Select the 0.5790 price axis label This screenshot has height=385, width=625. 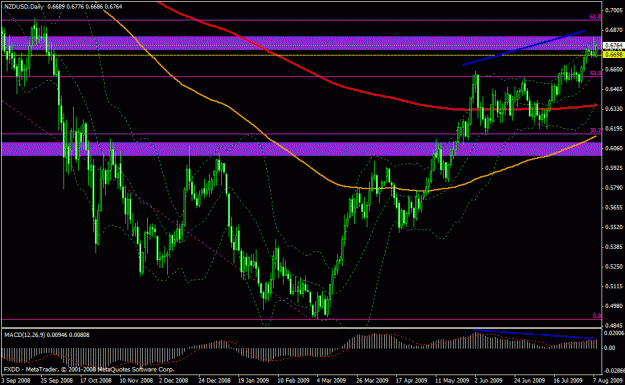[x=614, y=188]
